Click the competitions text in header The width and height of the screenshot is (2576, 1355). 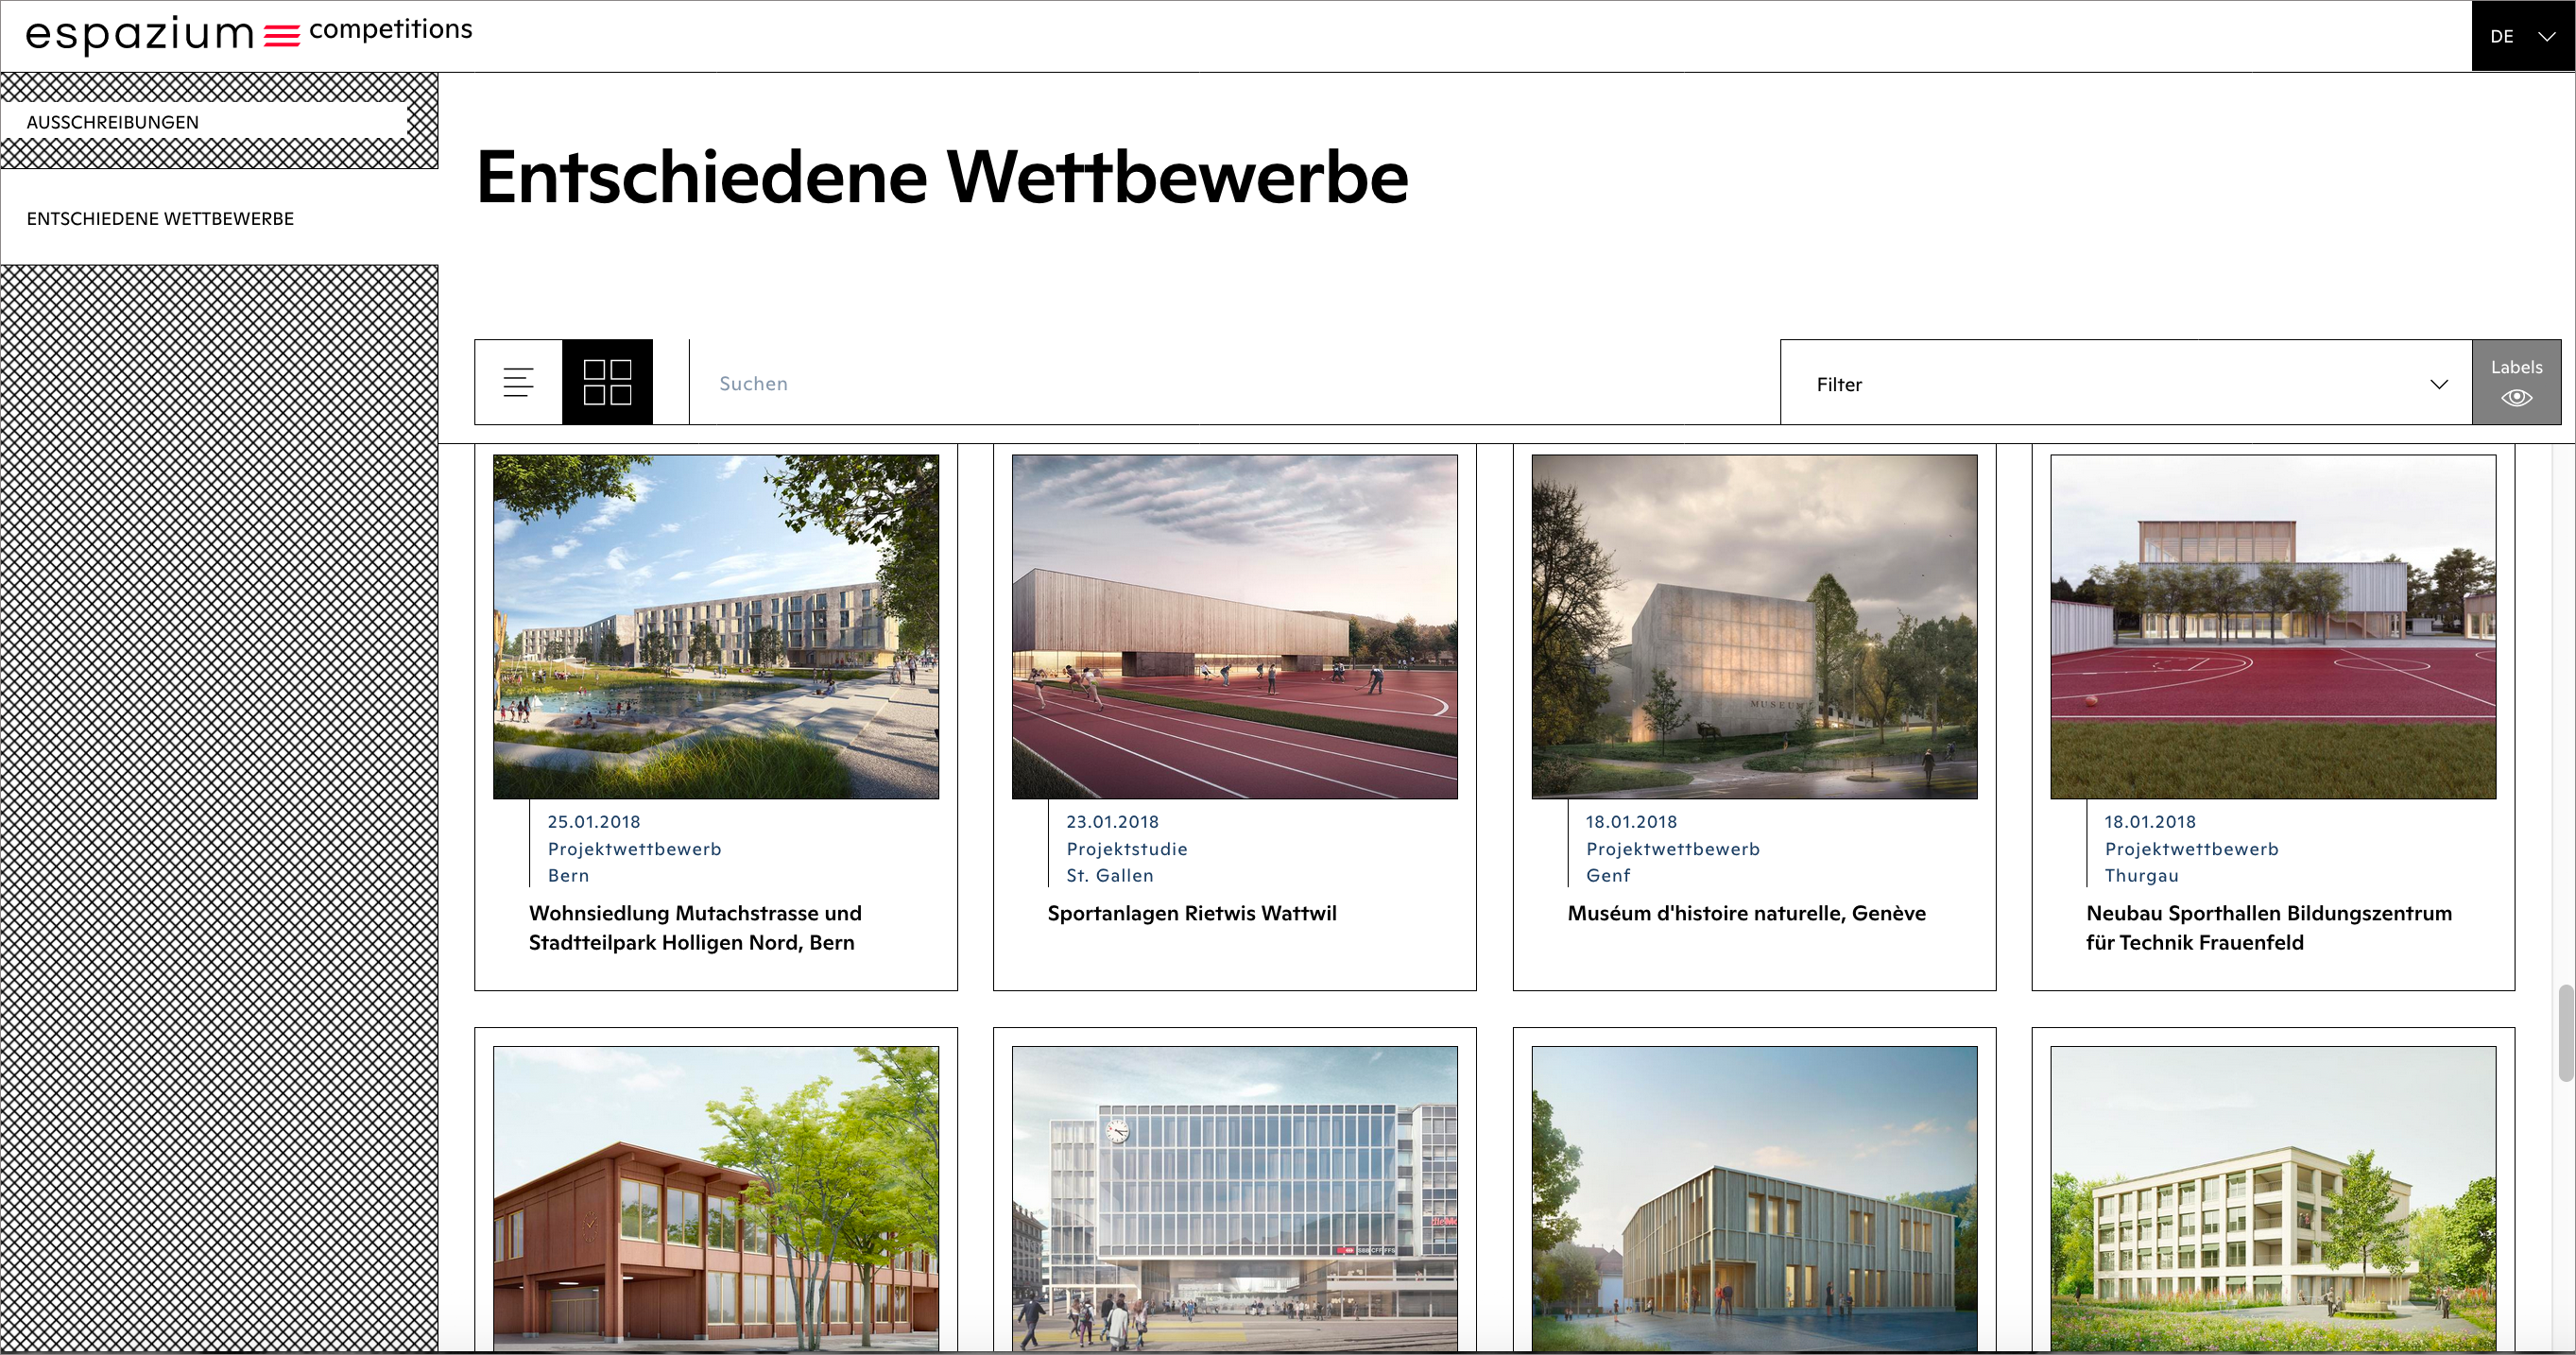coord(391,29)
